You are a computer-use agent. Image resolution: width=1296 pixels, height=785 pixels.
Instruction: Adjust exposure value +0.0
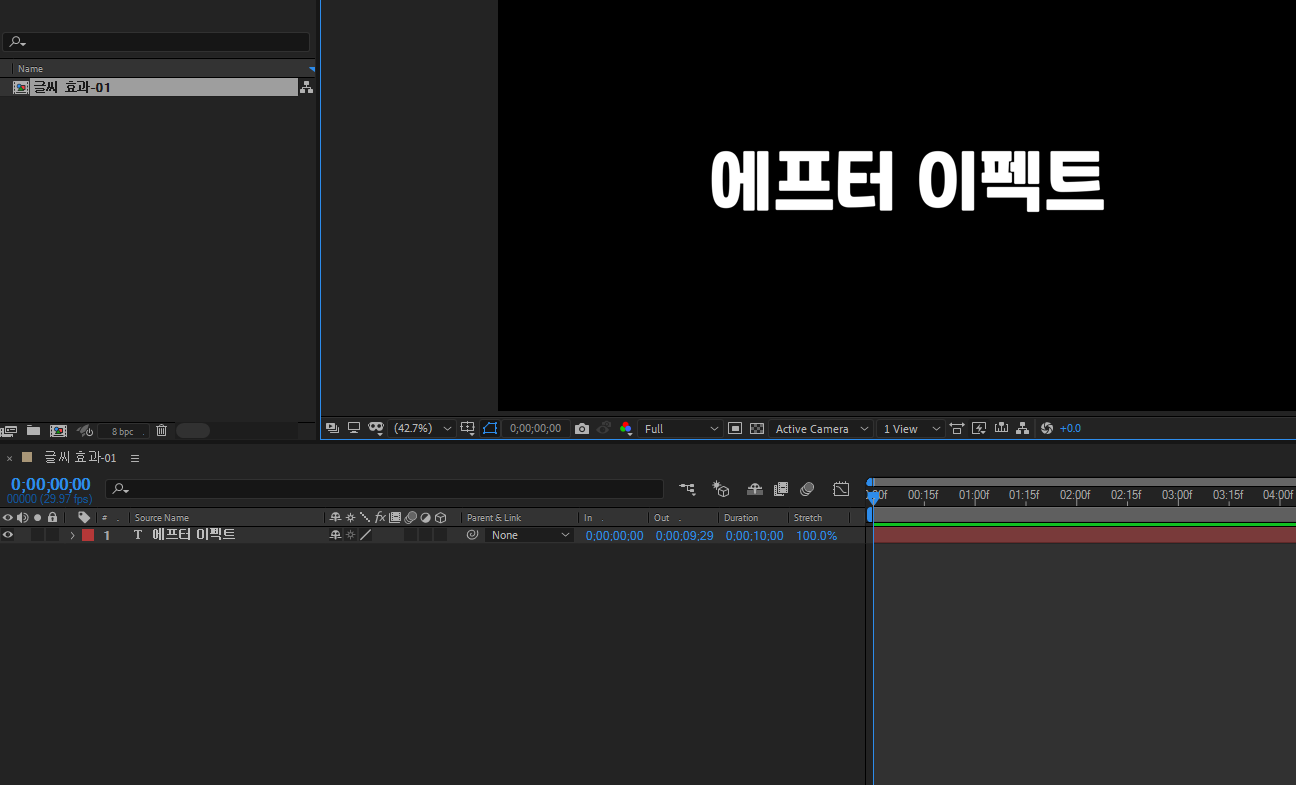click(1070, 428)
